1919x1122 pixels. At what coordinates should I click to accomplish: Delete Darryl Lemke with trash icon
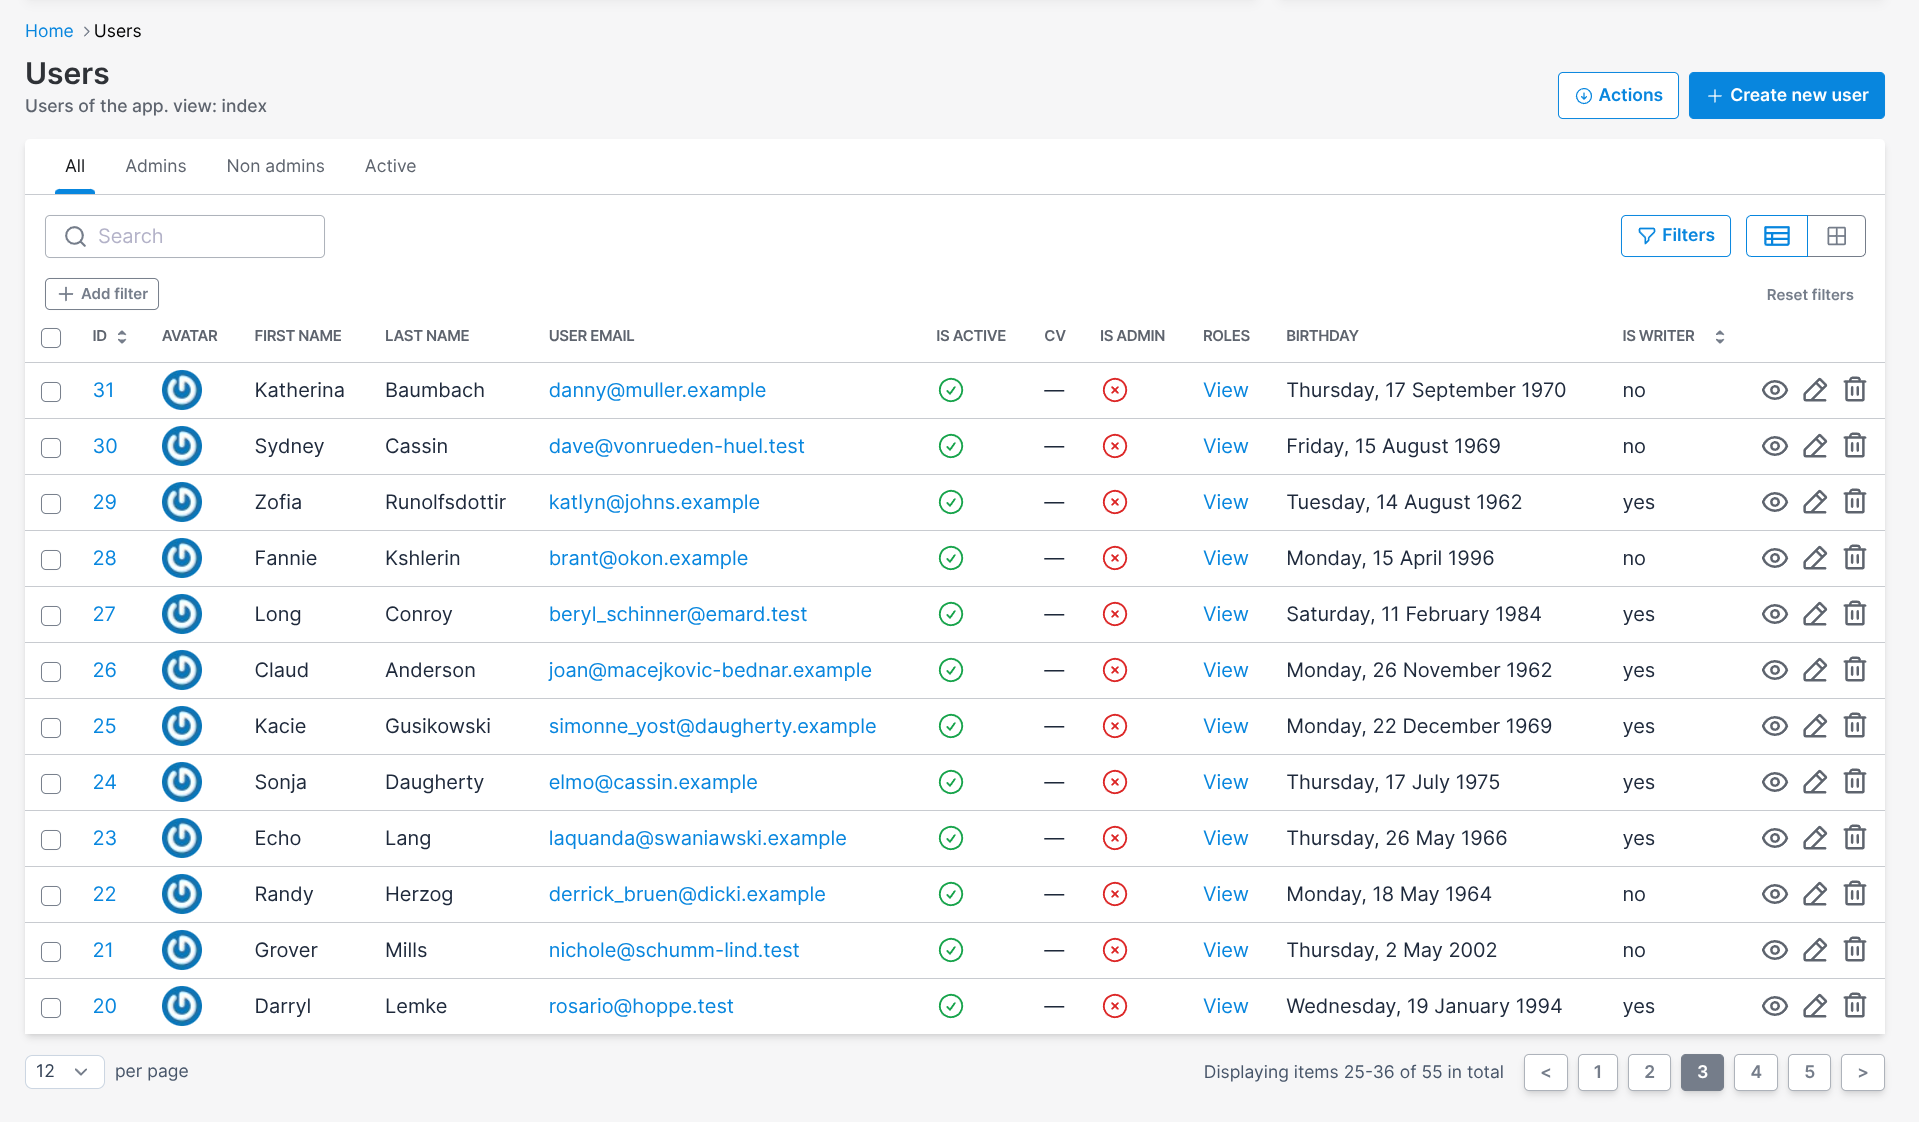pos(1854,1006)
